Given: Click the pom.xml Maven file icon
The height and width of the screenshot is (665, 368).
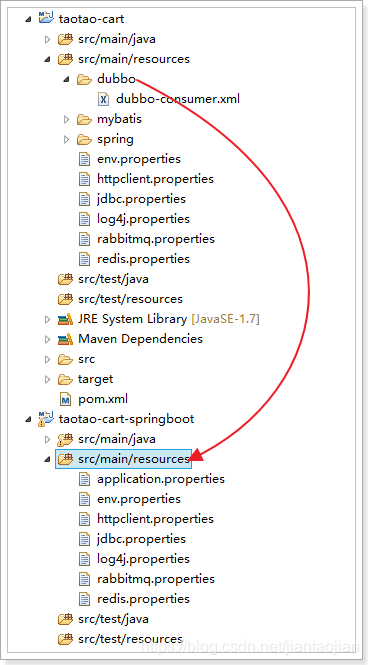Looking at the screenshot, I should pos(66,399).
